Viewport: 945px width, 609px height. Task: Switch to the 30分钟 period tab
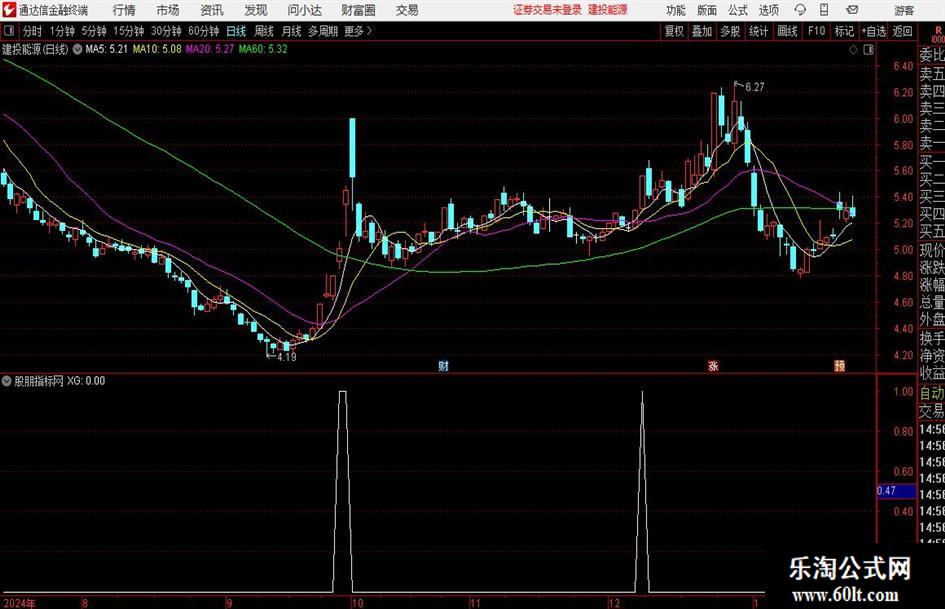coord(166,31)
